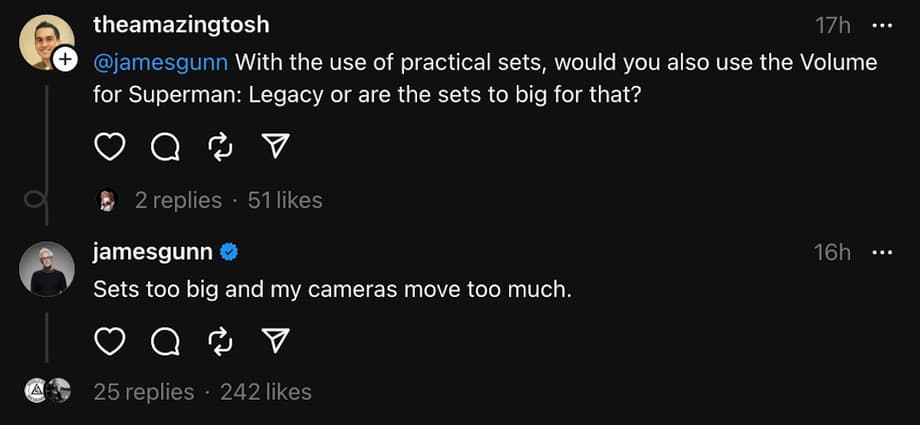The height and width of the screenshot is (425, 920).
Task: Show who gave the 51 likes
Action: point(285,200)
